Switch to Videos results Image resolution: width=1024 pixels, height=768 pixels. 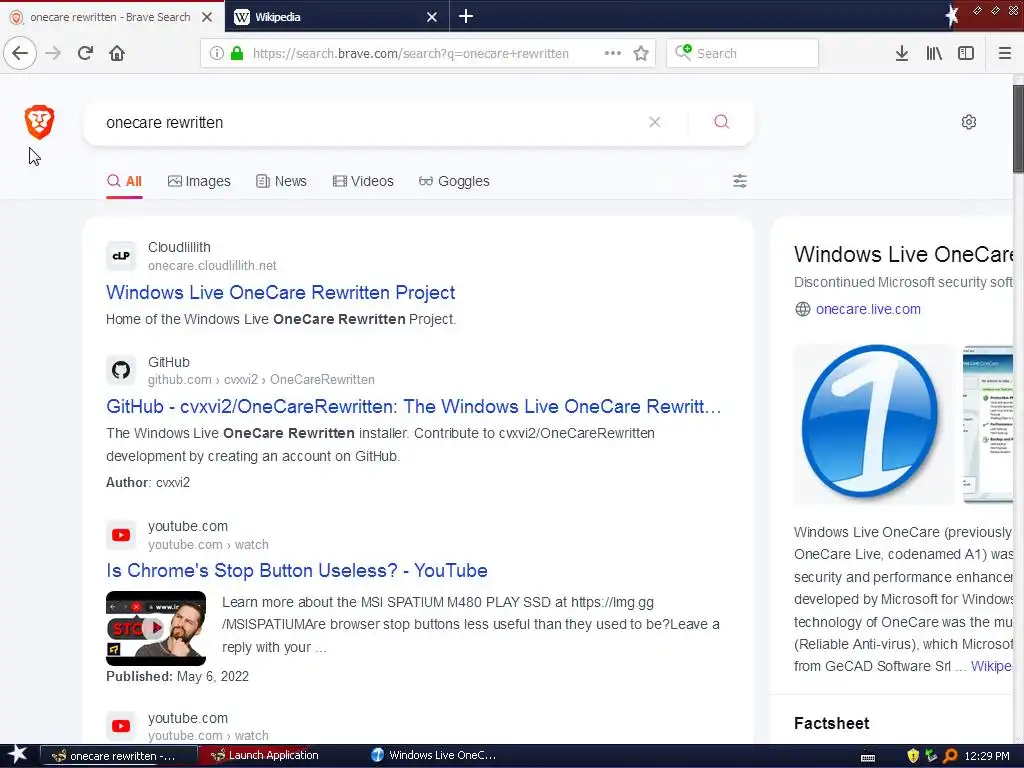[x=363, y=181]
